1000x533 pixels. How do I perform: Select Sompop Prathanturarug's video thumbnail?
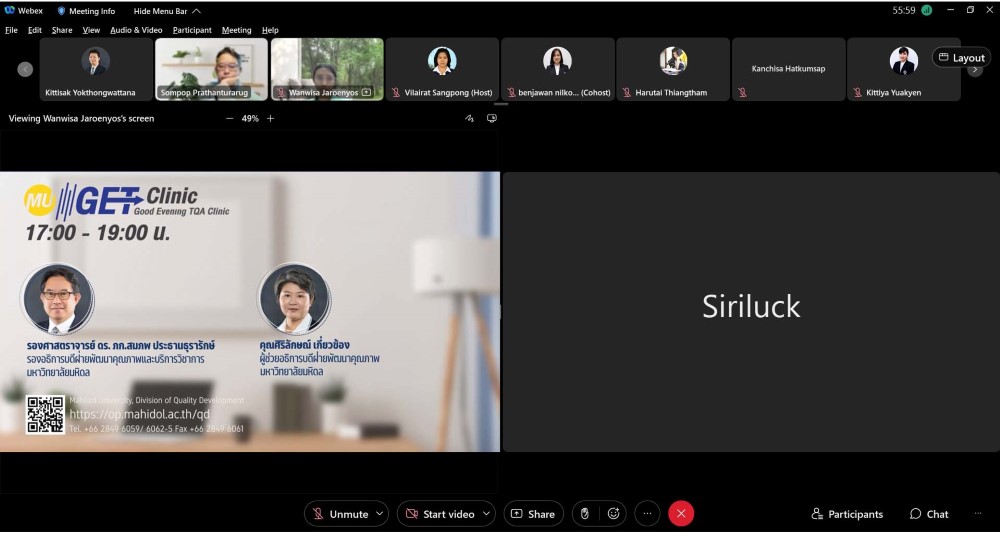(x=212, y=68)
